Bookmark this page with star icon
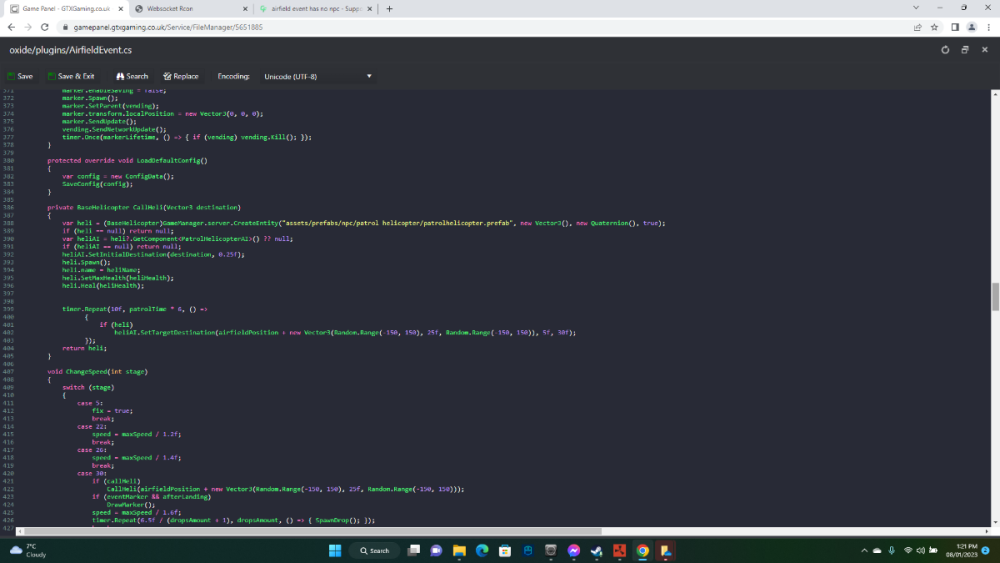This screenshot has height=563, width=1000. click(x=934, y=27)
